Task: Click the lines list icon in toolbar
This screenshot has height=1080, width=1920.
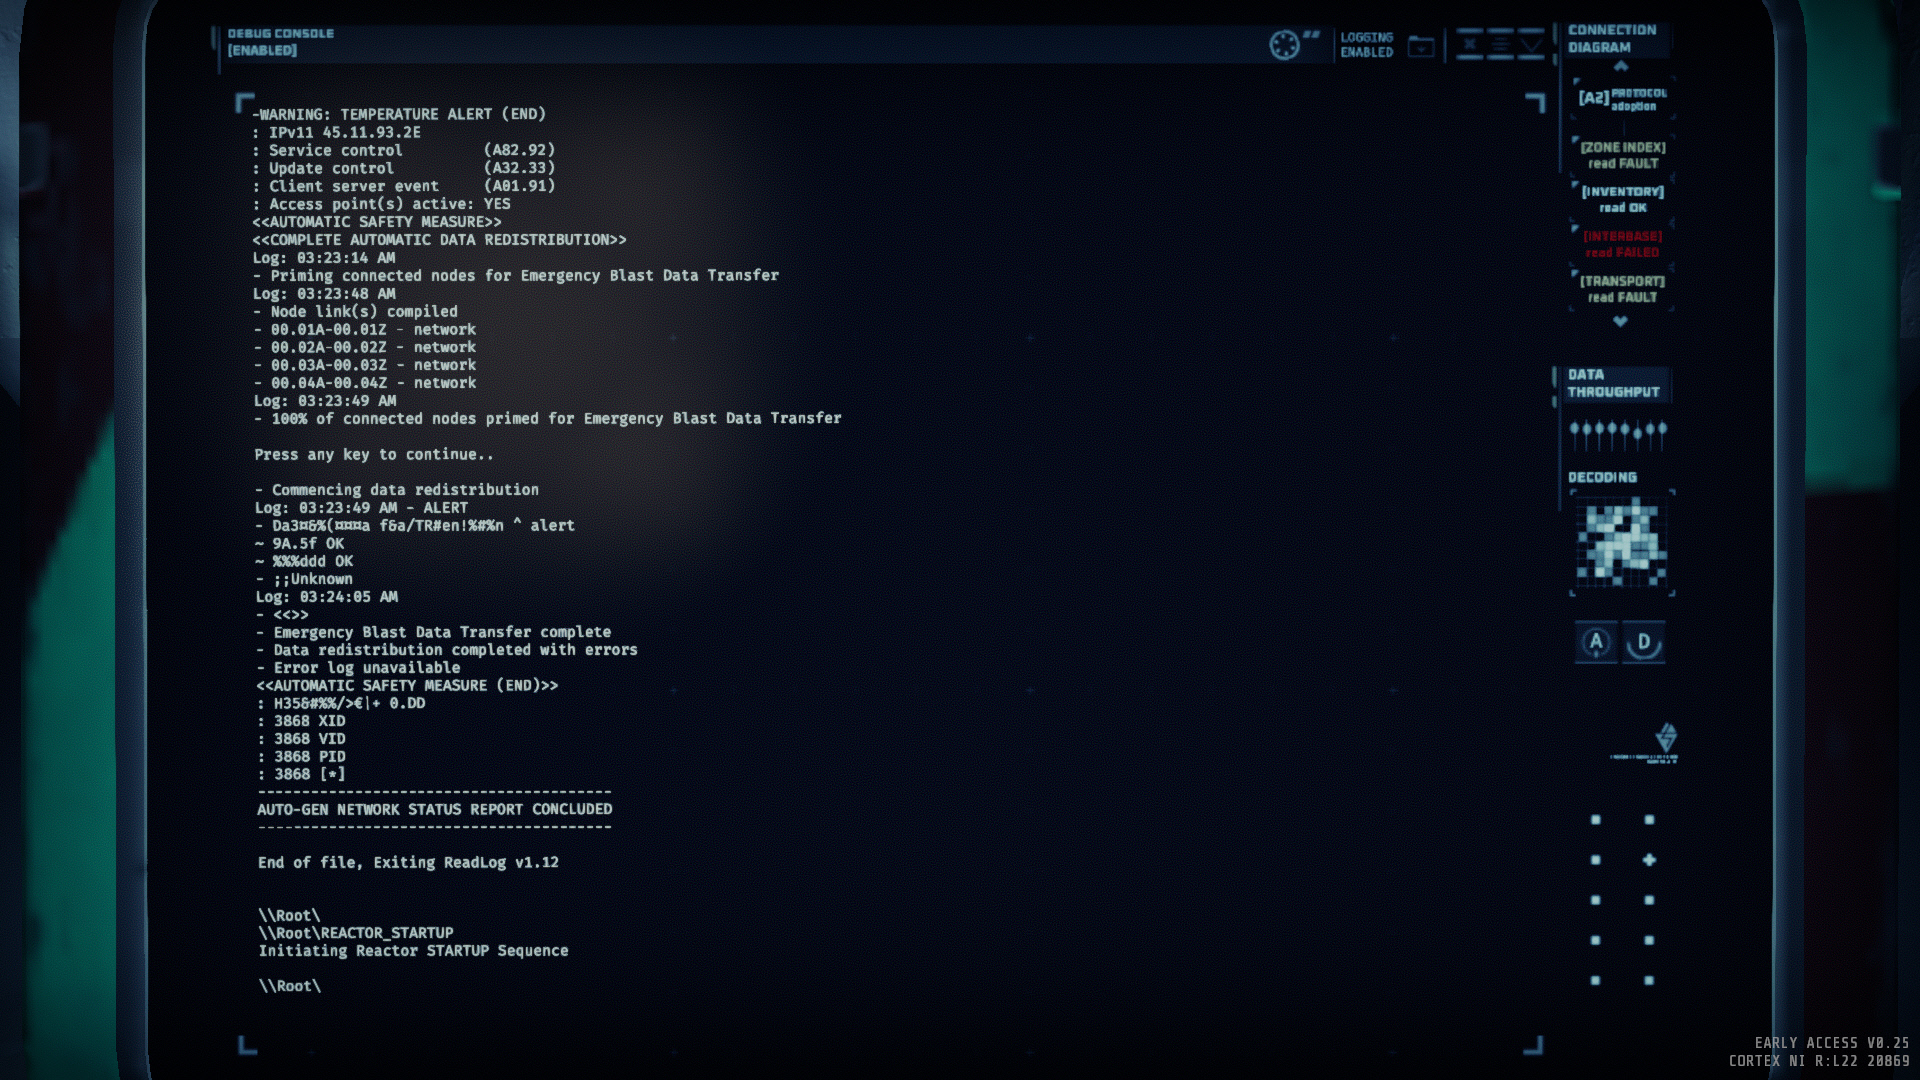Action: point(1500,45)
